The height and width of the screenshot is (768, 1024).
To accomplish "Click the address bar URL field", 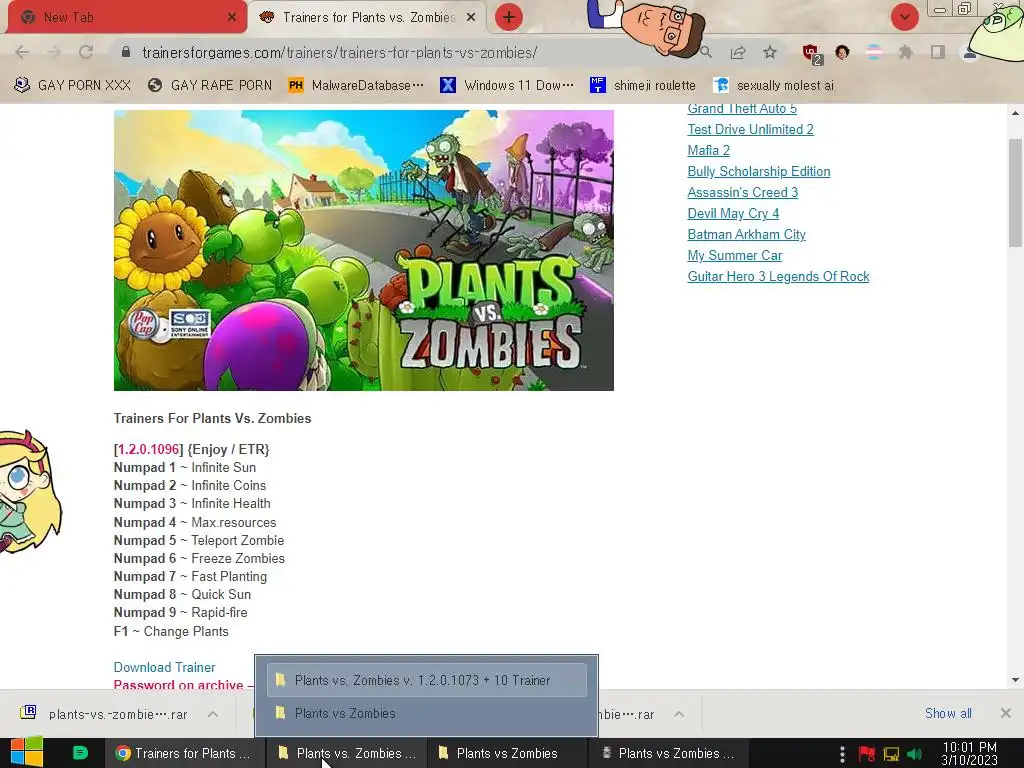I will pos(340,52).
